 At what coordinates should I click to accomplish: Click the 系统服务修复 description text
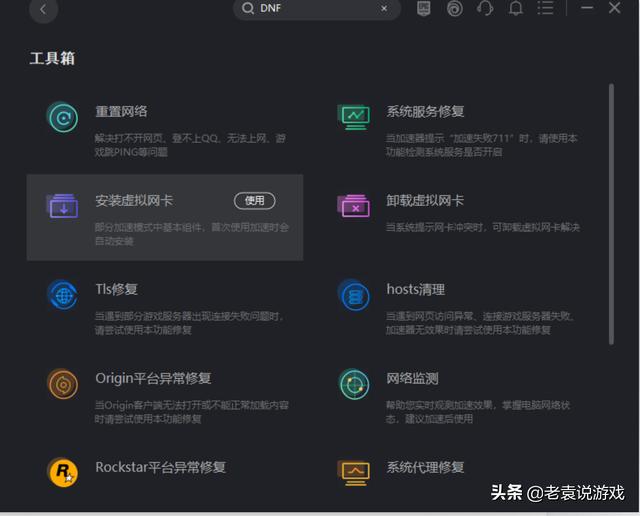point(482,145)
